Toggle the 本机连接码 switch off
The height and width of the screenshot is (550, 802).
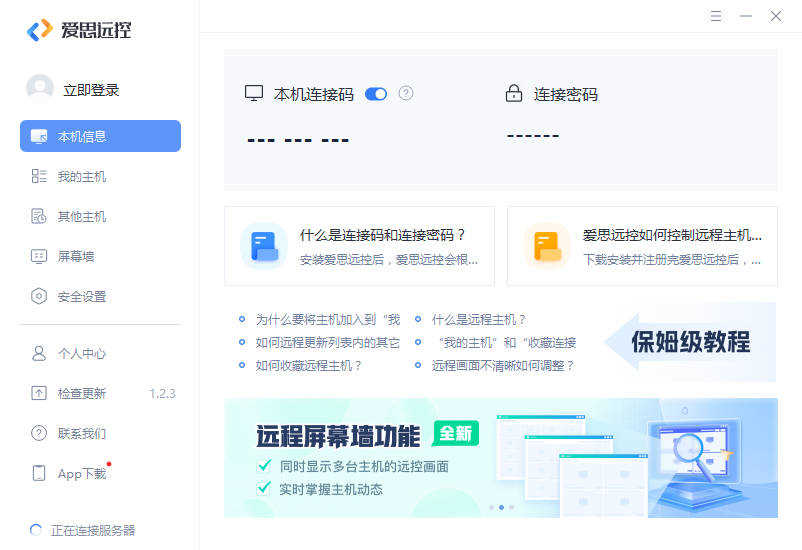pos(376,94)
